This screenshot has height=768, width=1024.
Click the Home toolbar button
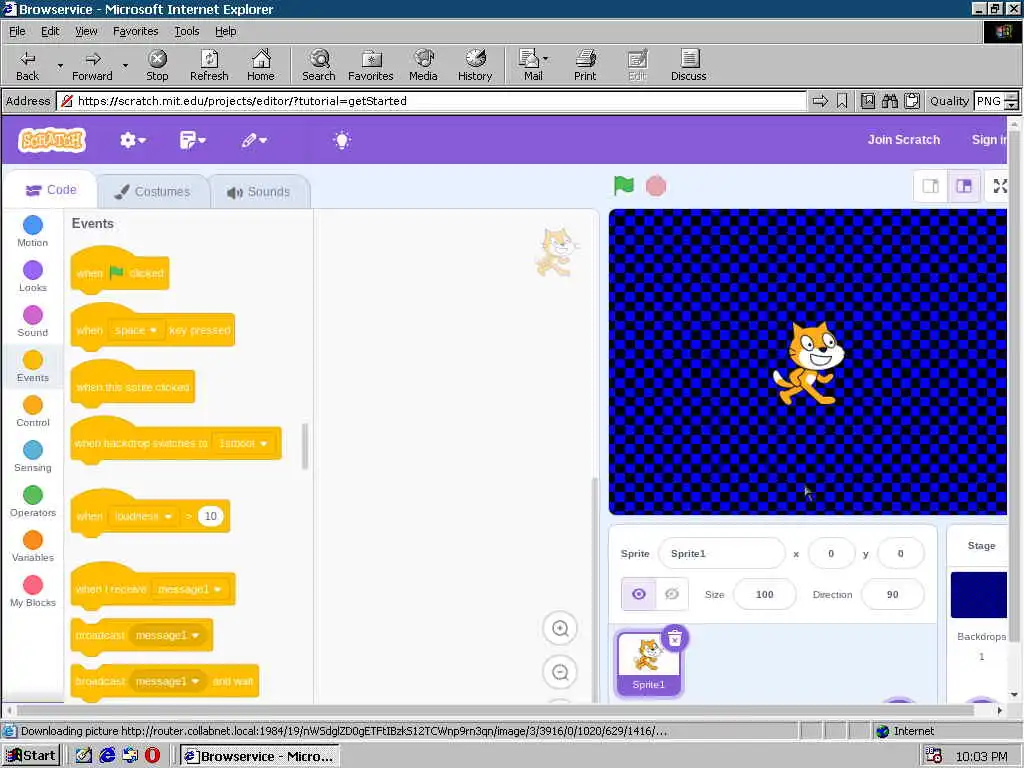click(x=261, y=65)
